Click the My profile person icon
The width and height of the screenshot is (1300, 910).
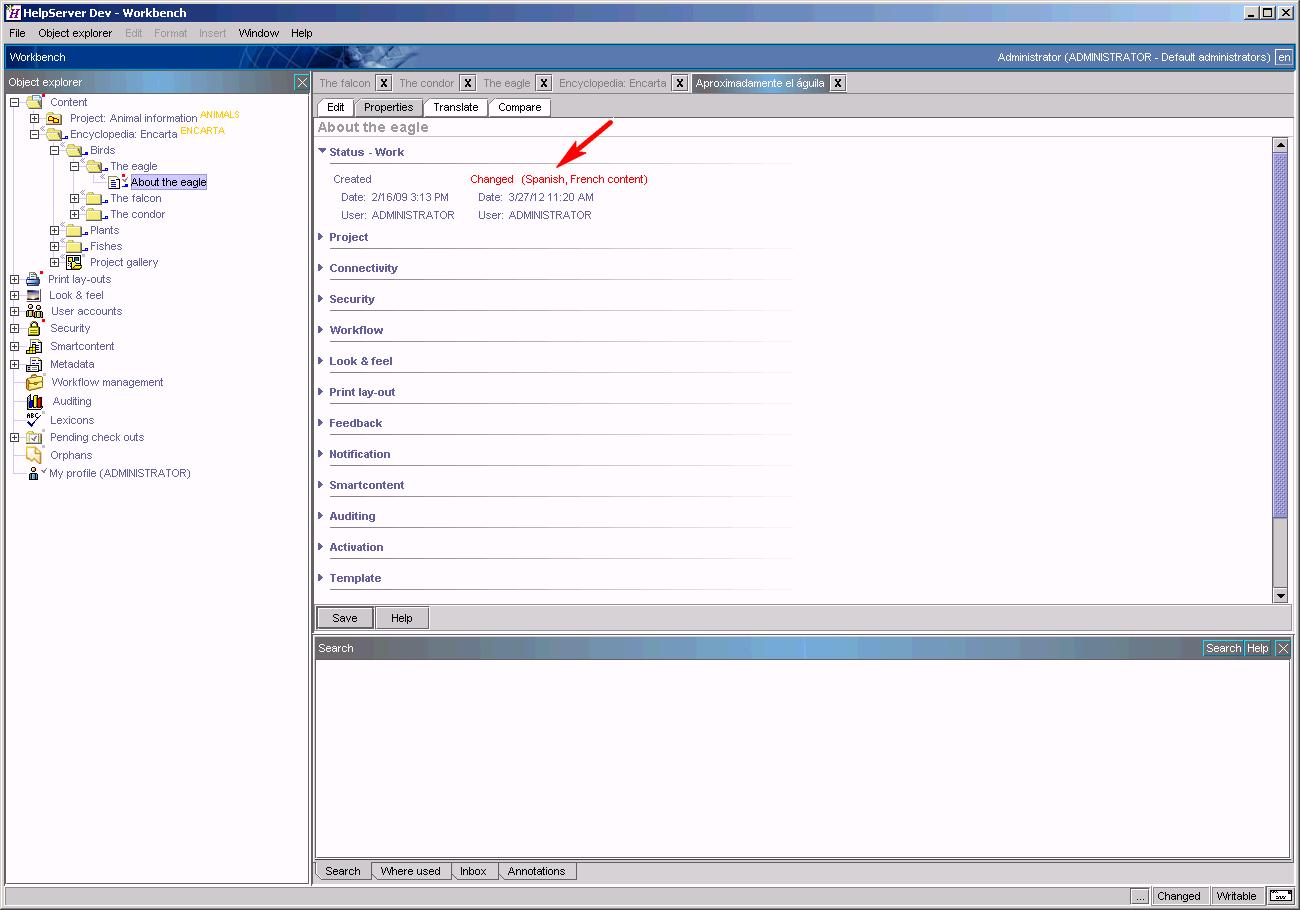click(x=34, y=473)
